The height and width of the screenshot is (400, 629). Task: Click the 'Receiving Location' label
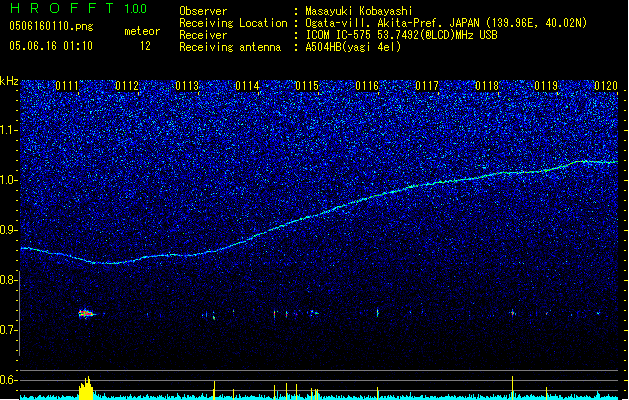(233, 23)
